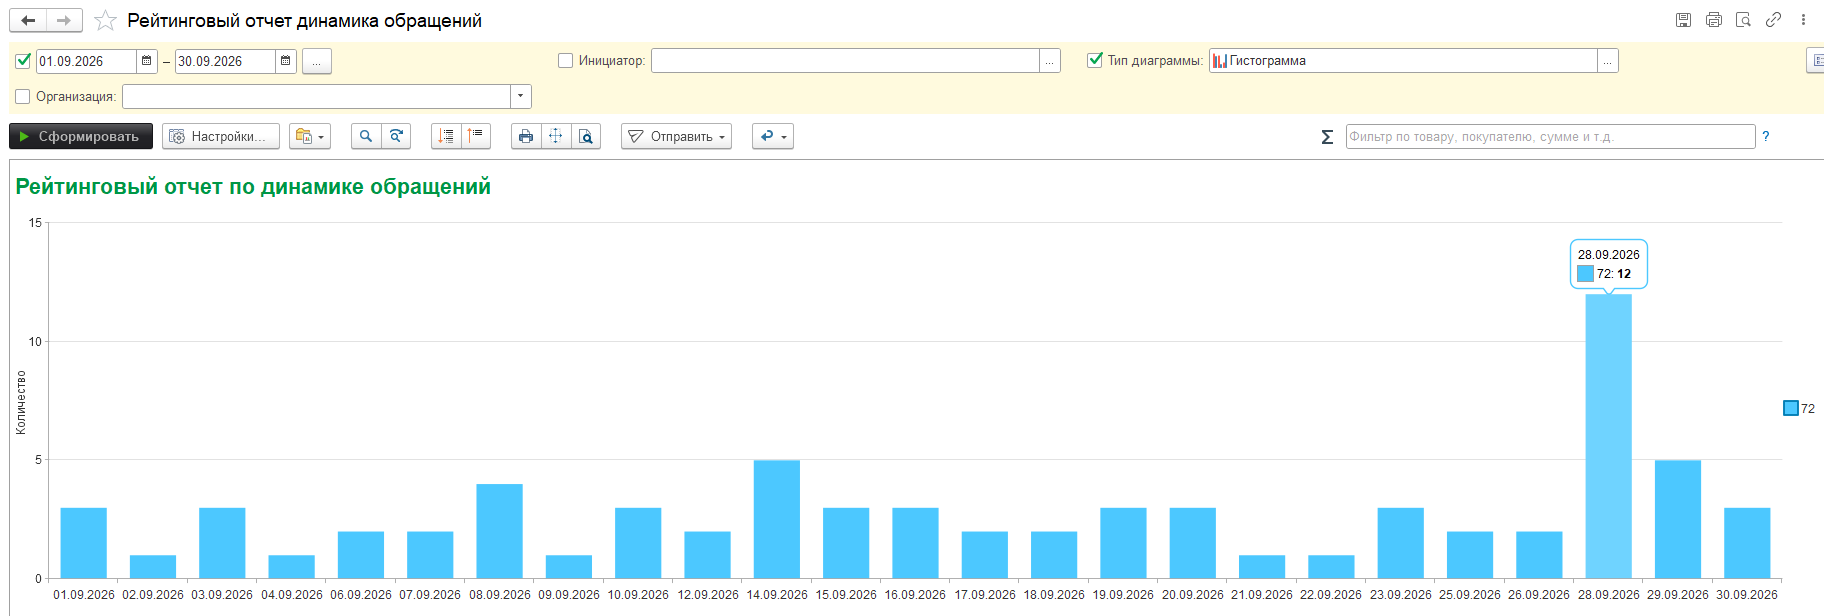This screenshot has width=1824, height=616.
Task: Click the 28.09.2026 highlighted bar
Action: 1608,436
